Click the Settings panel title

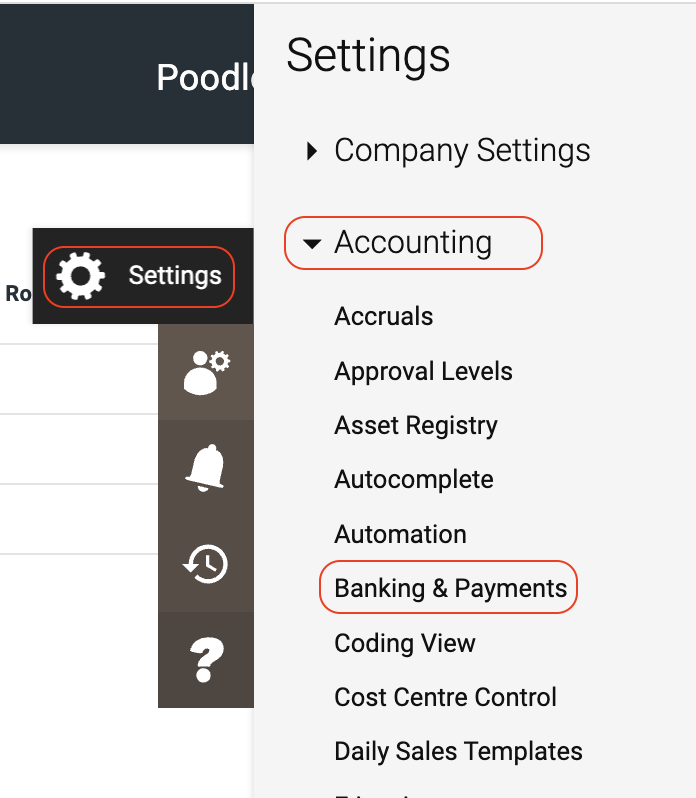368,56
